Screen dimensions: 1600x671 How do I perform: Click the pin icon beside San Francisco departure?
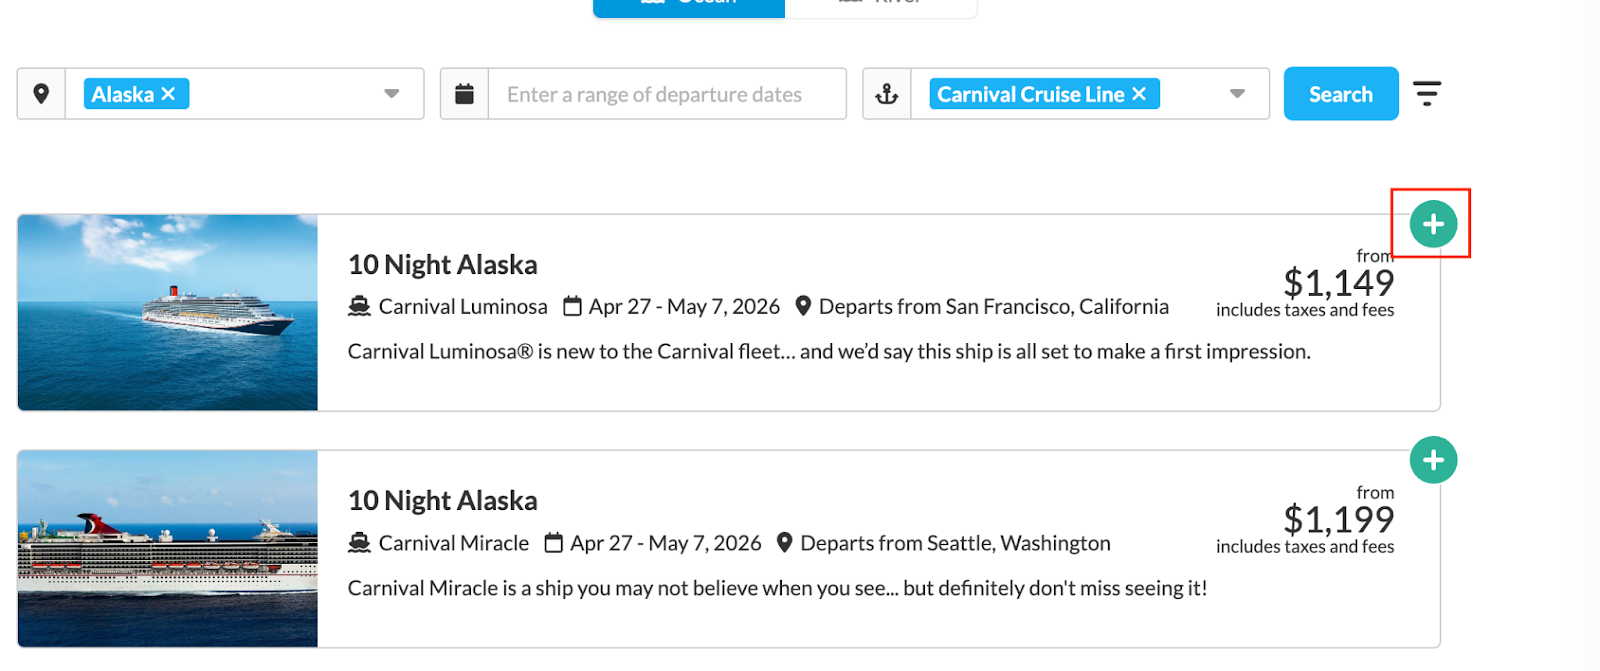tap(803, 306)
